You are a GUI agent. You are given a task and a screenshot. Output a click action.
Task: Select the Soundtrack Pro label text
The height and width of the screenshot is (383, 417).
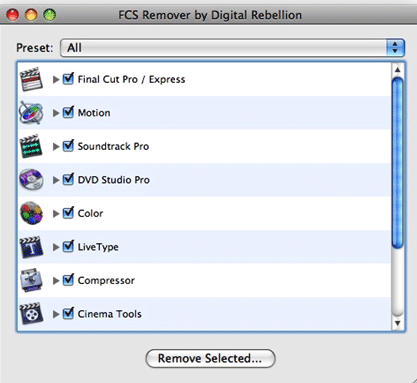tap(113, 146)
